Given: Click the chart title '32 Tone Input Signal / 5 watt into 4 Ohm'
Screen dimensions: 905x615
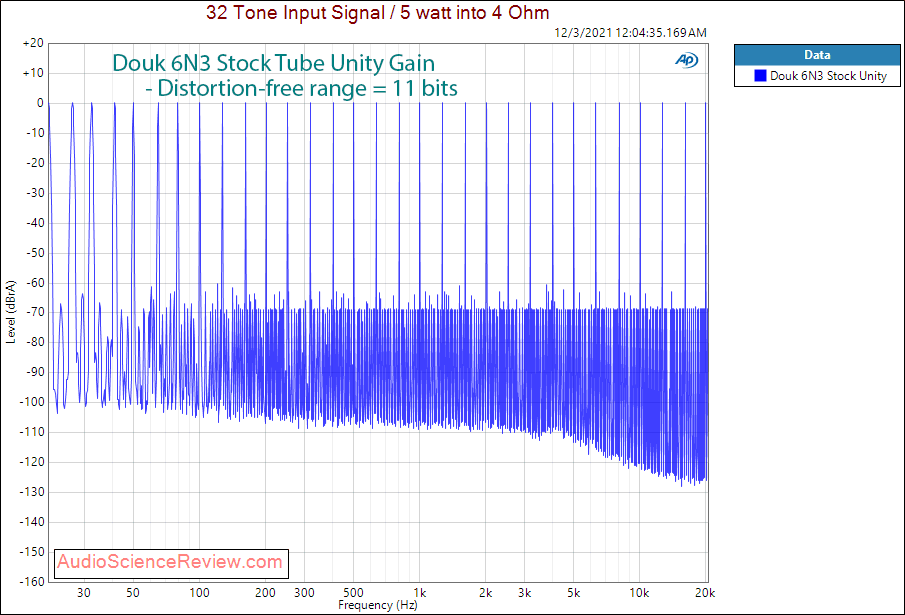Looking at the screenshot, I should tap(377, 12).
